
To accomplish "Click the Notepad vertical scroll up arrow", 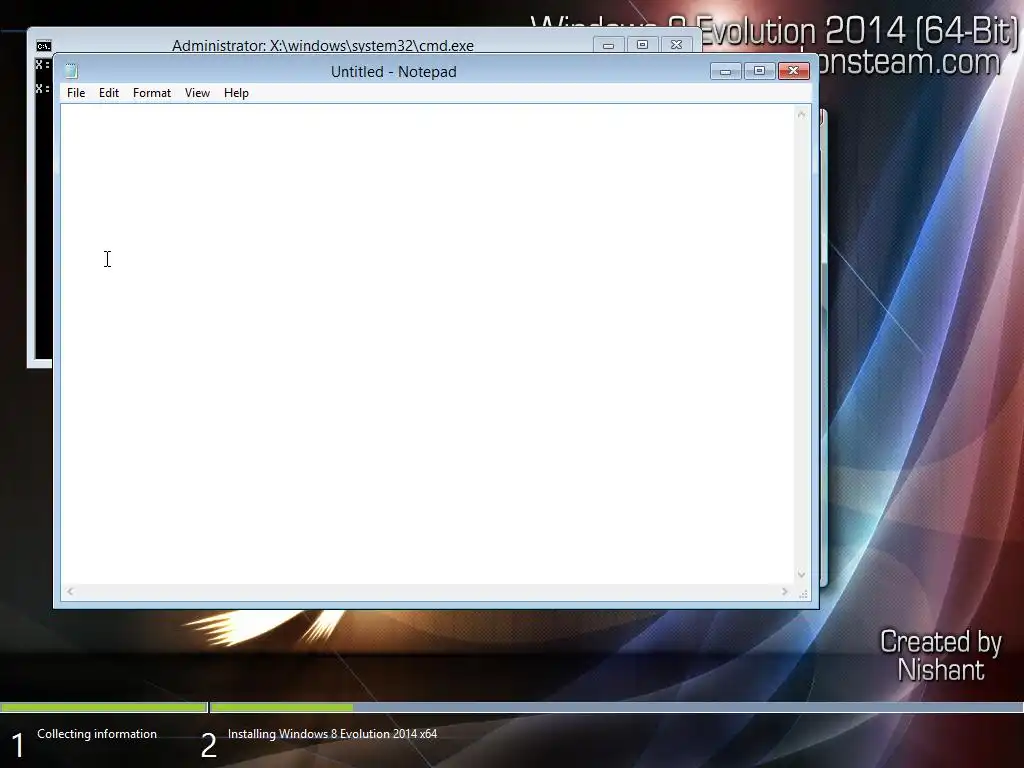I will coord(801,115).
